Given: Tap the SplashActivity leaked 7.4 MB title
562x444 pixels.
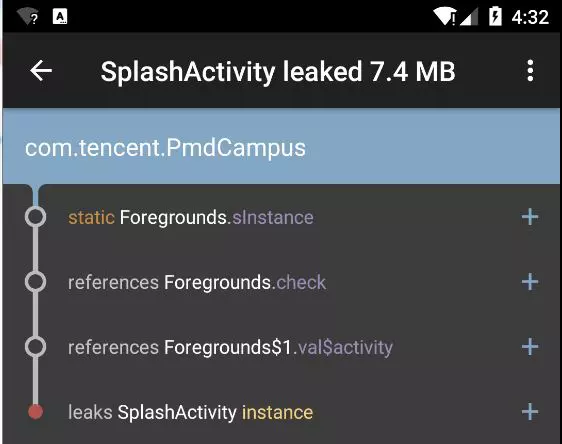Looking at the screenshot, I should click(278, 71).
